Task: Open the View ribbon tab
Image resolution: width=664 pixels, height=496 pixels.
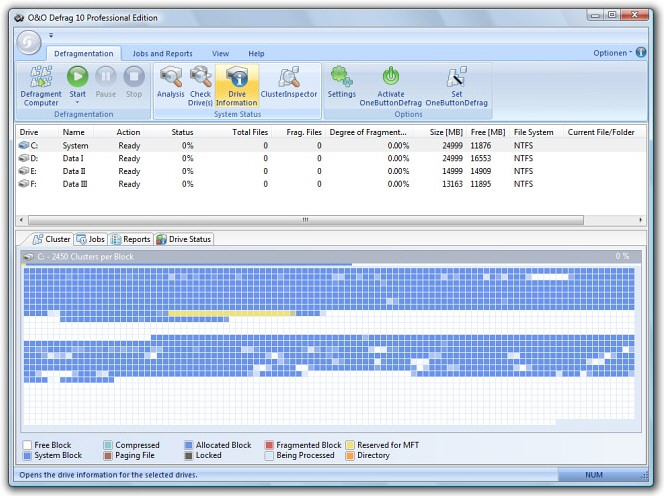Action: (x=220, y=54)
